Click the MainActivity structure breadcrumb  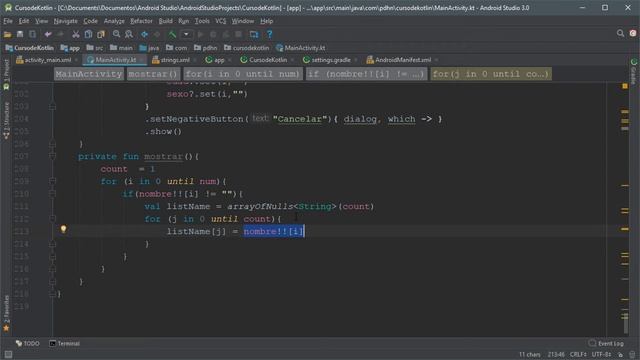tap(89, 74)
